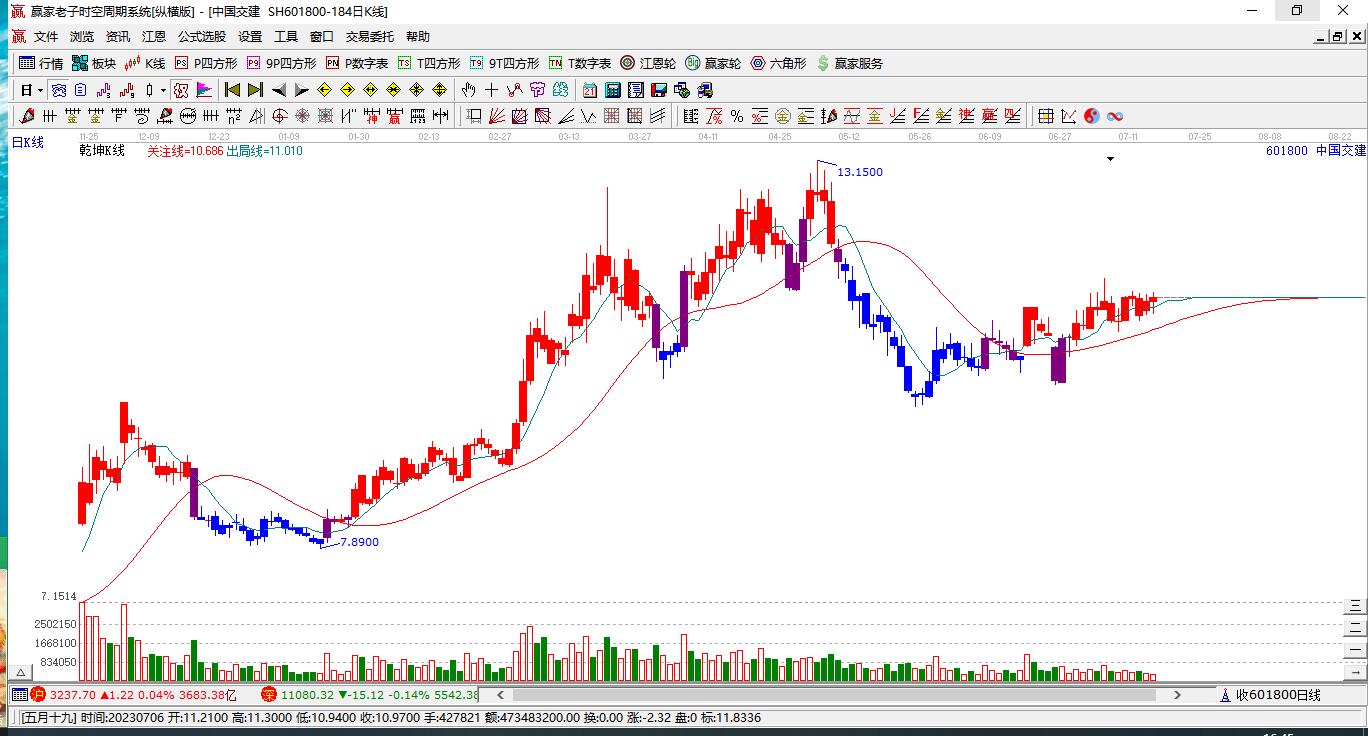Open the 江恩轮 (Gann wheel) tool
This screenshot has height=736, width=1368.
[x=648, y=63]
